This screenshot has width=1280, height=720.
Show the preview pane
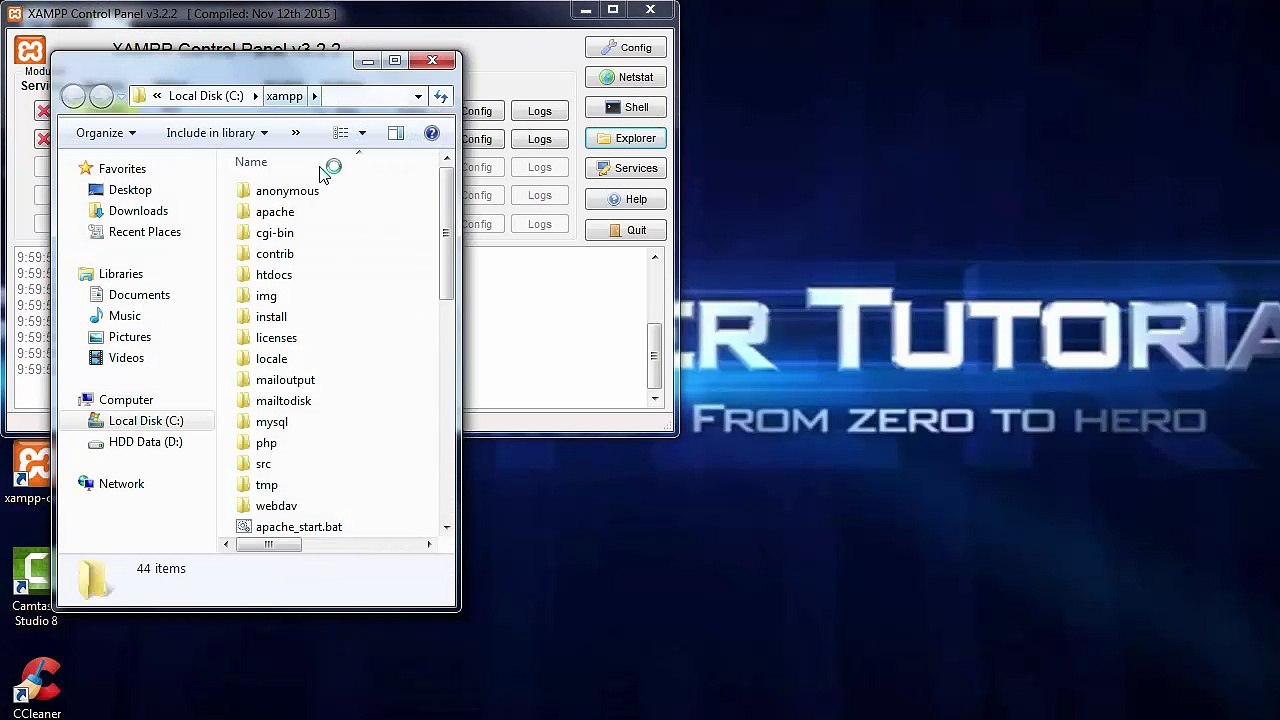[396, 133]
